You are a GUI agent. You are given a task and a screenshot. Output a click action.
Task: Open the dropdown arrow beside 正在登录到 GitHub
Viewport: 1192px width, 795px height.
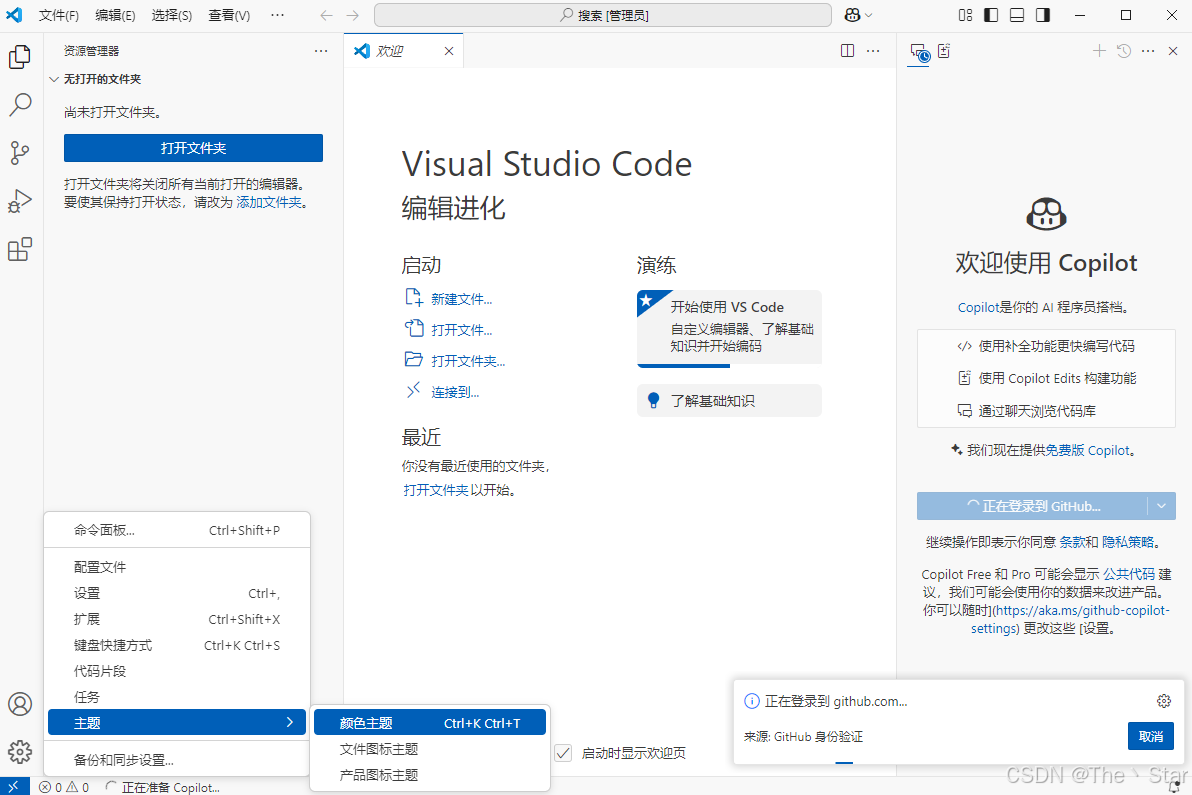point(1162,506)
